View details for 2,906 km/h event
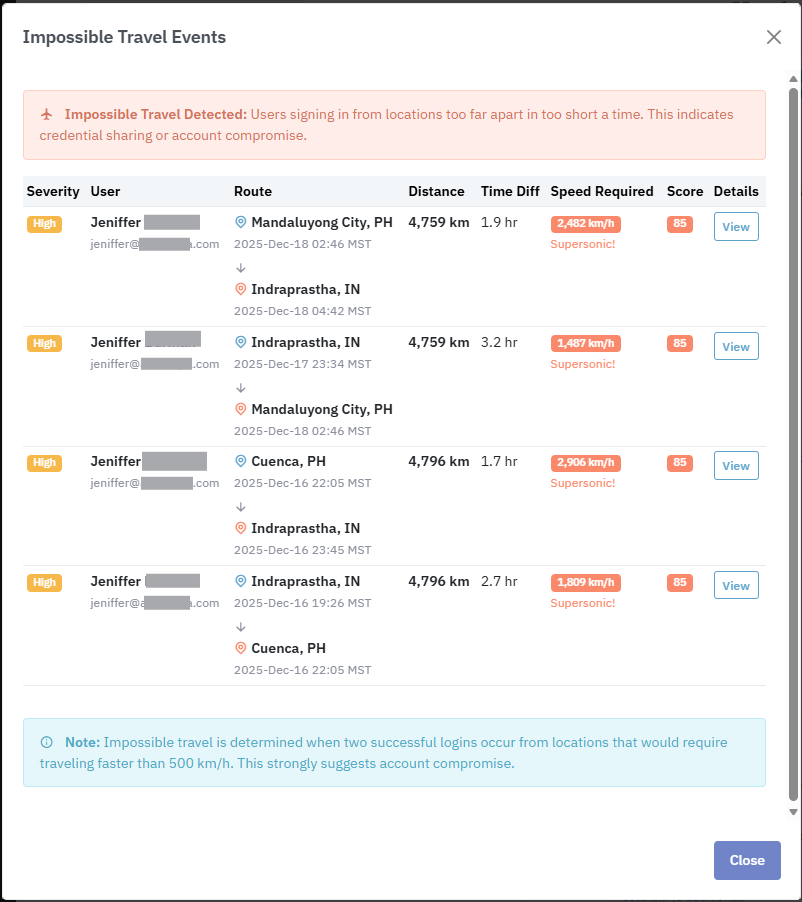Image resolution: width=802 pixels, height=902 pixels. pyautogui.click(x=736, y=466)
